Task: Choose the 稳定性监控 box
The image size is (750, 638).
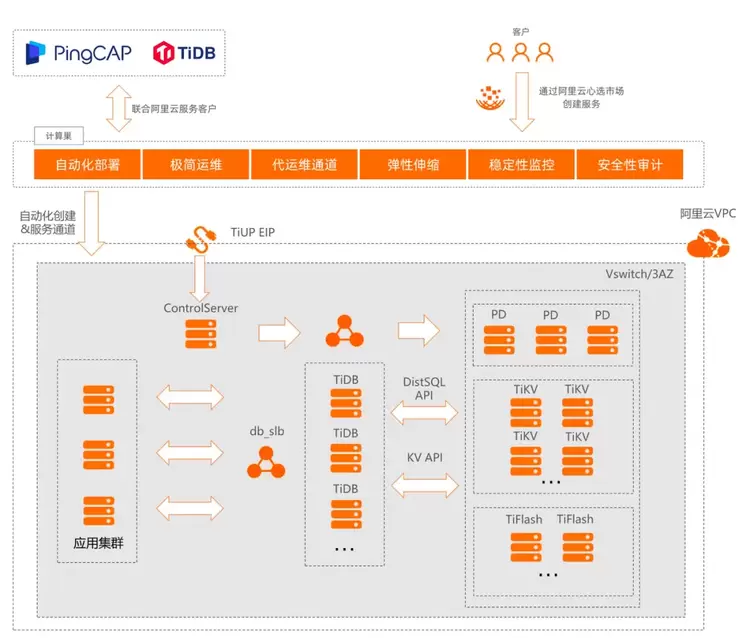Action: pyautogui.click(x=520, y=165)
